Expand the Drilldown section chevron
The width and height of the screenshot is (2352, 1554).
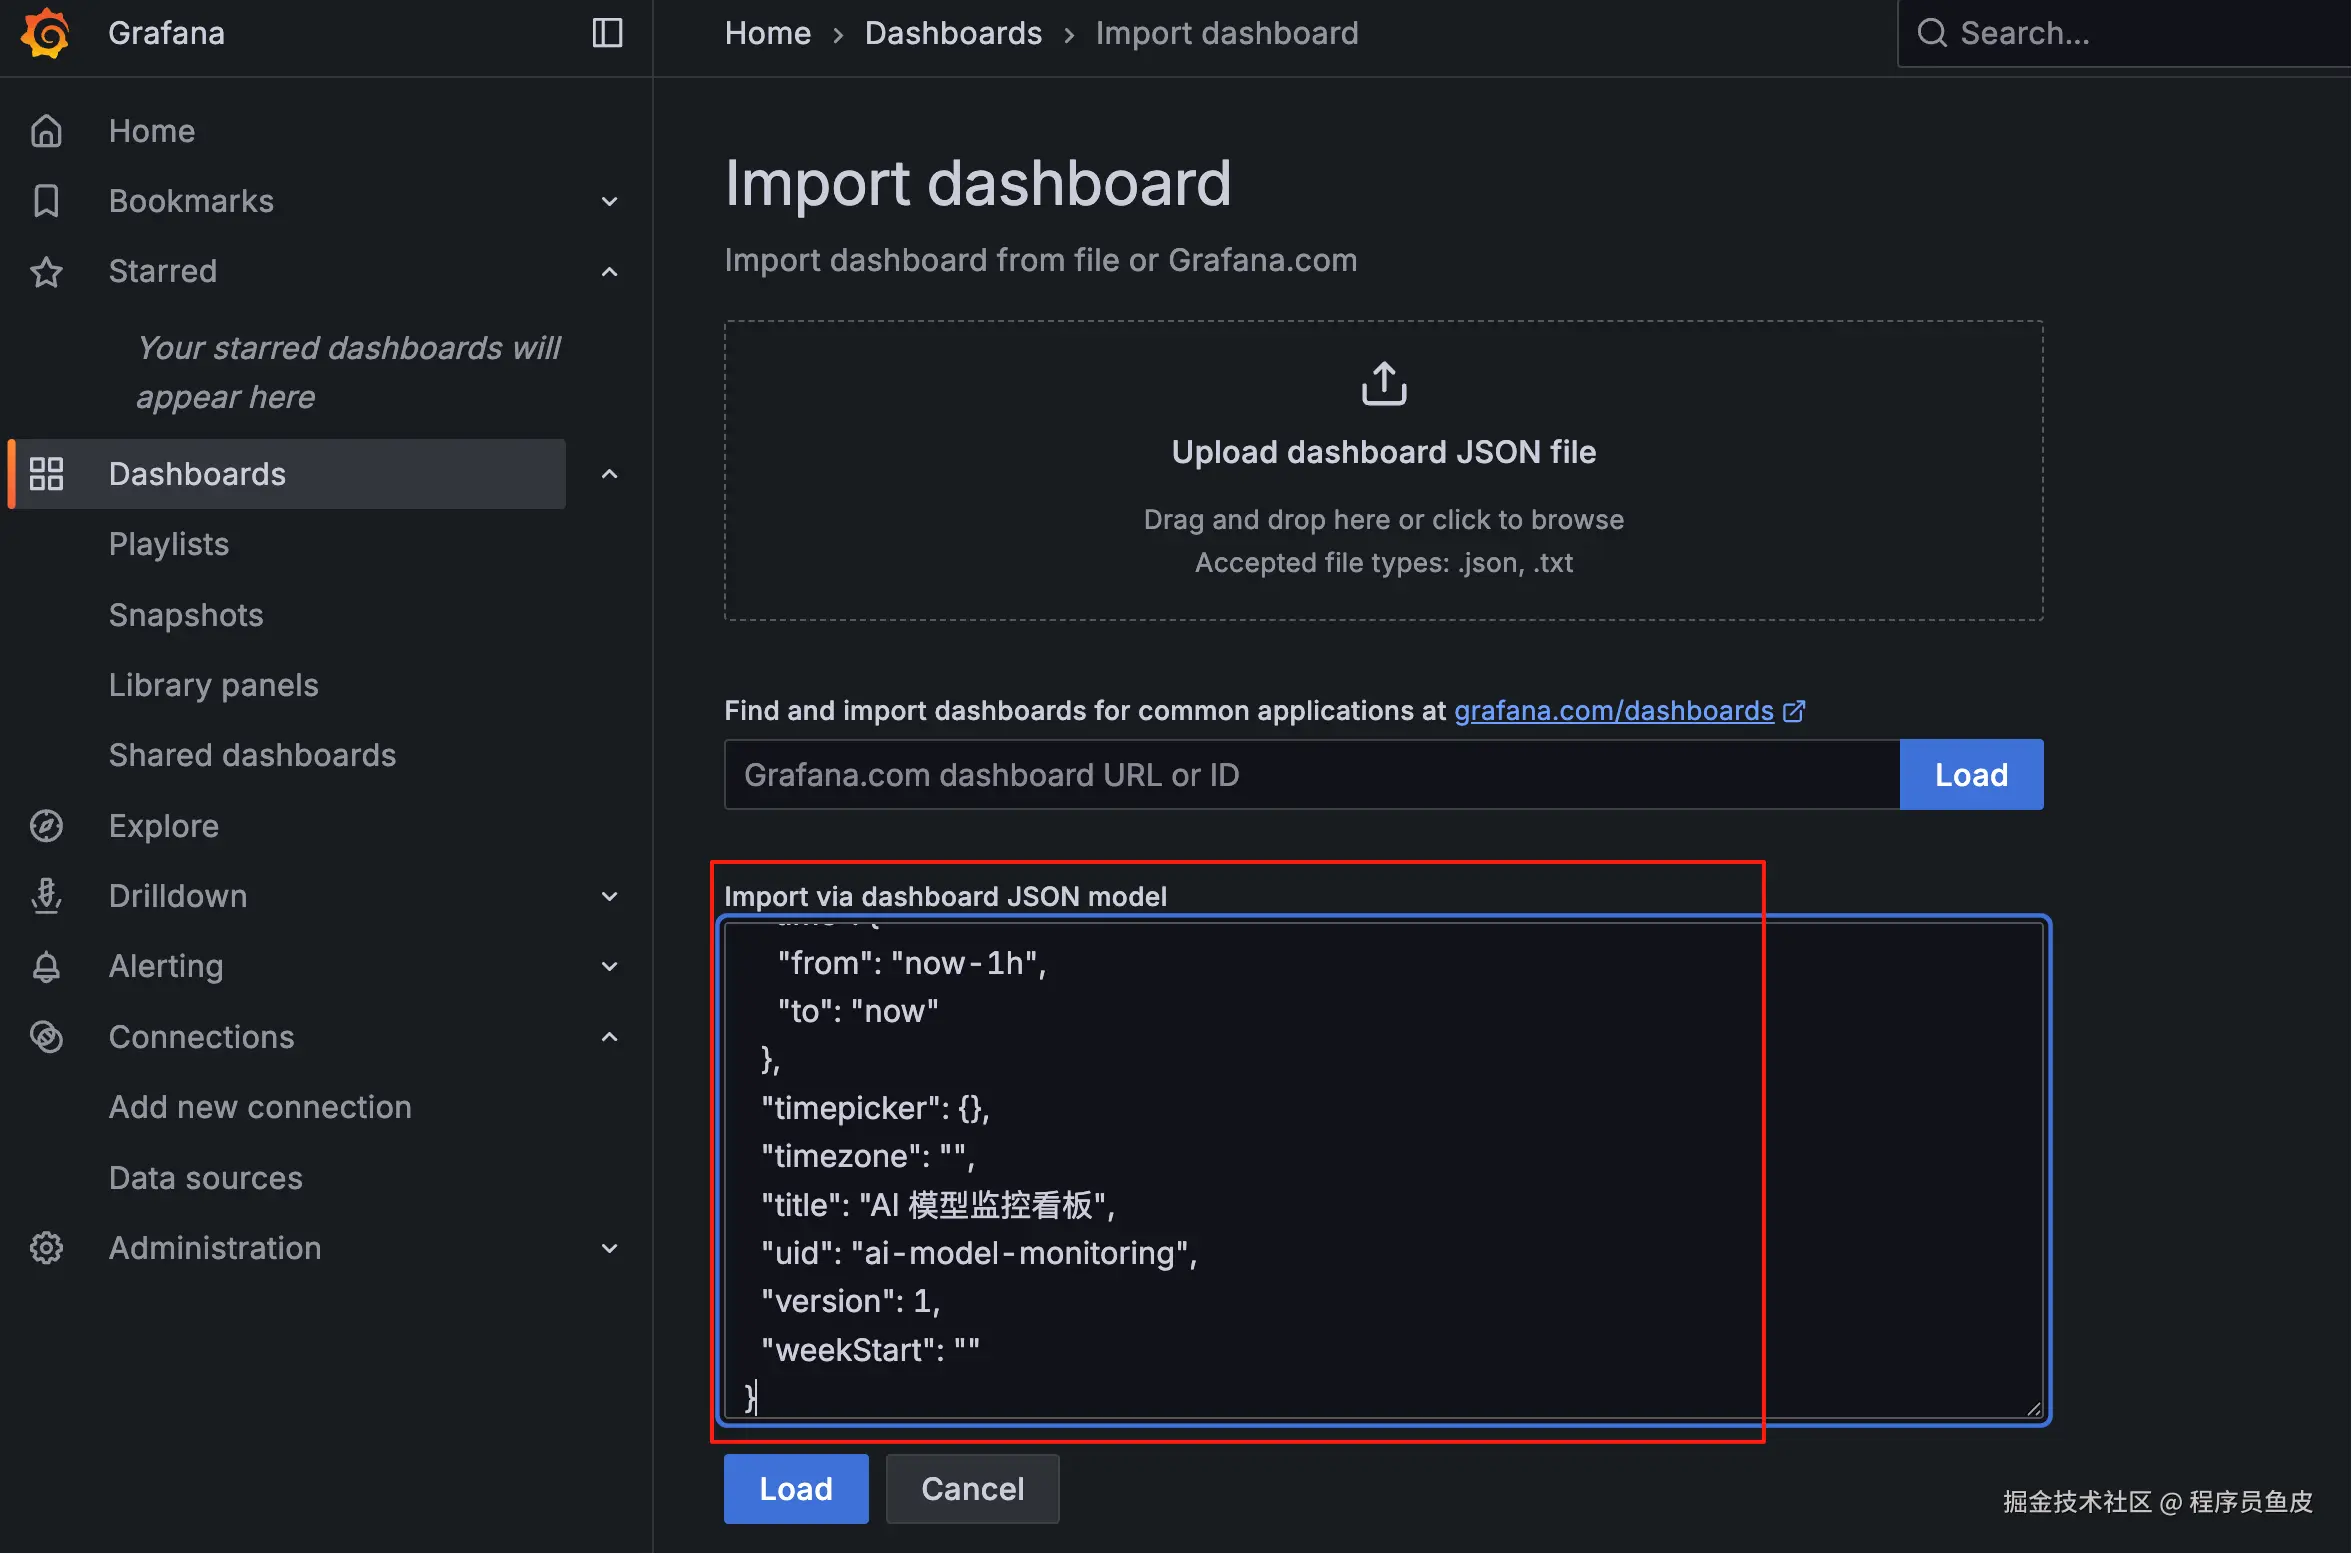coord(609,896)
